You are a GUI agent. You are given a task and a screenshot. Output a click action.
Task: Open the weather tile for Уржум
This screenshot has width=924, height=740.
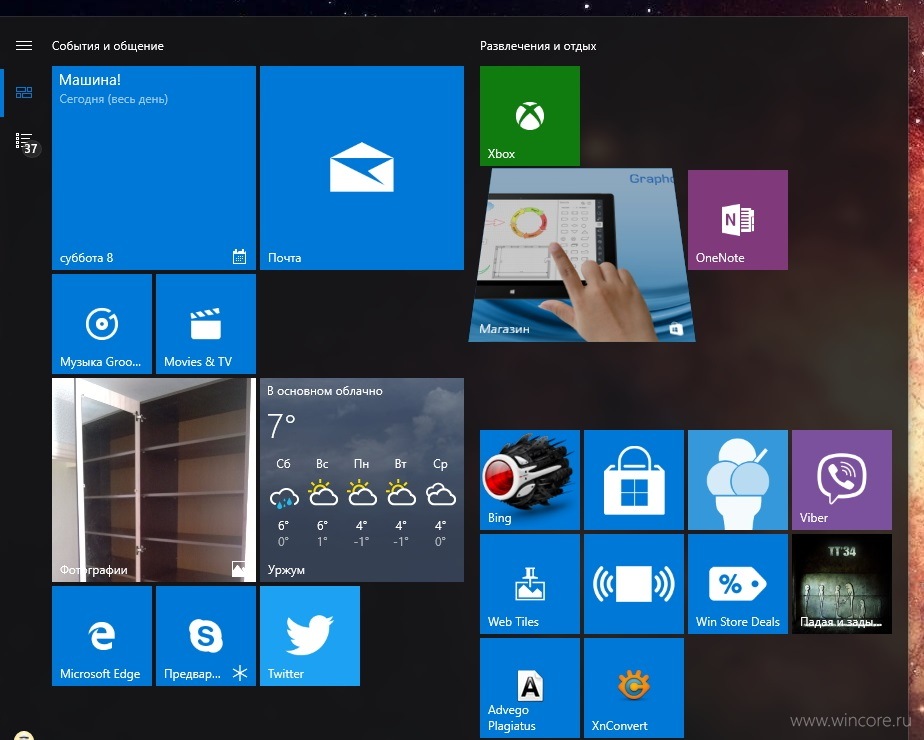pos(362,480)
